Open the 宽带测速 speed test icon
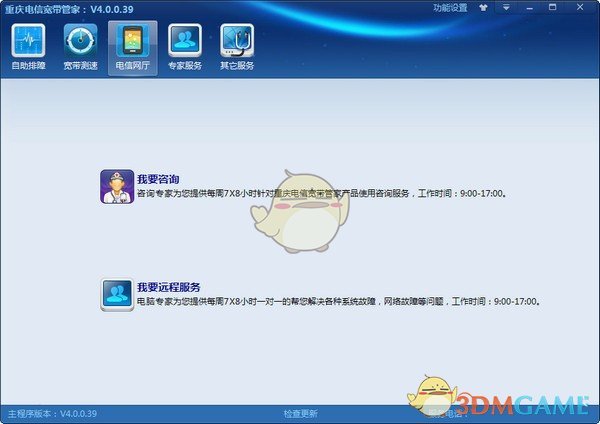 (x=80, y=41)
